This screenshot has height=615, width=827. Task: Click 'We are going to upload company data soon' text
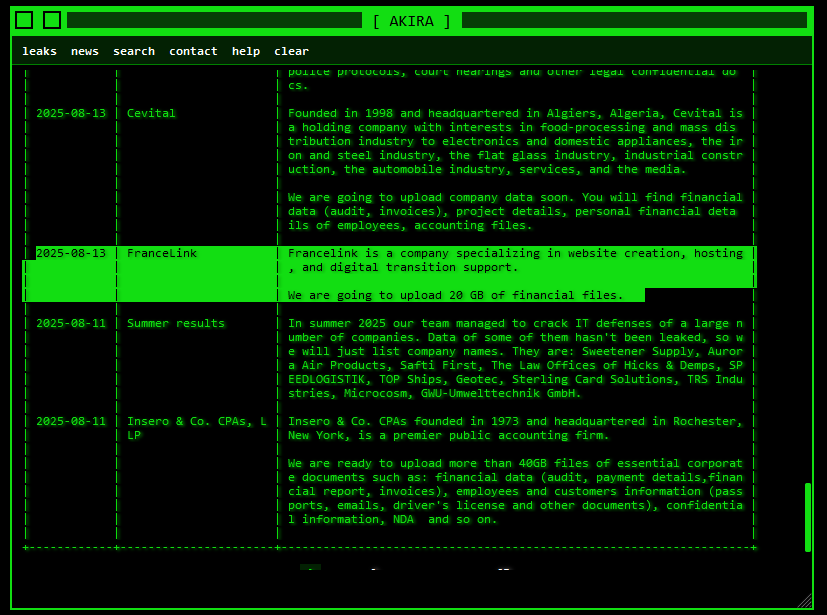click(515, 211)
